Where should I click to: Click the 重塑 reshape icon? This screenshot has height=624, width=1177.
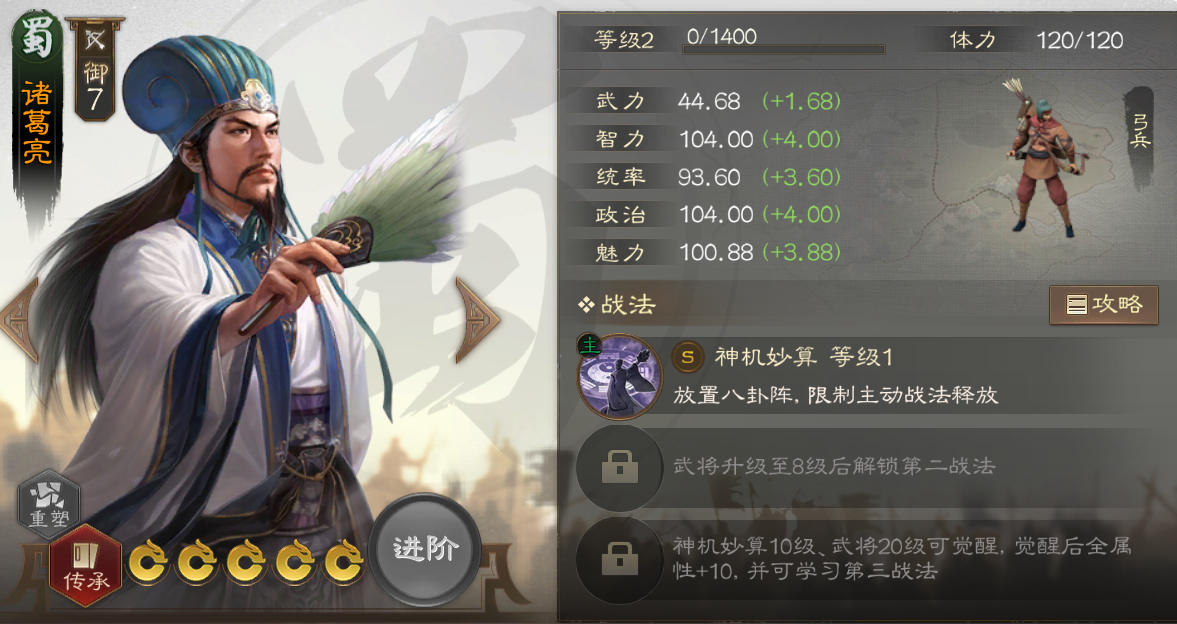pyautogui.click(x=49, y=504)
